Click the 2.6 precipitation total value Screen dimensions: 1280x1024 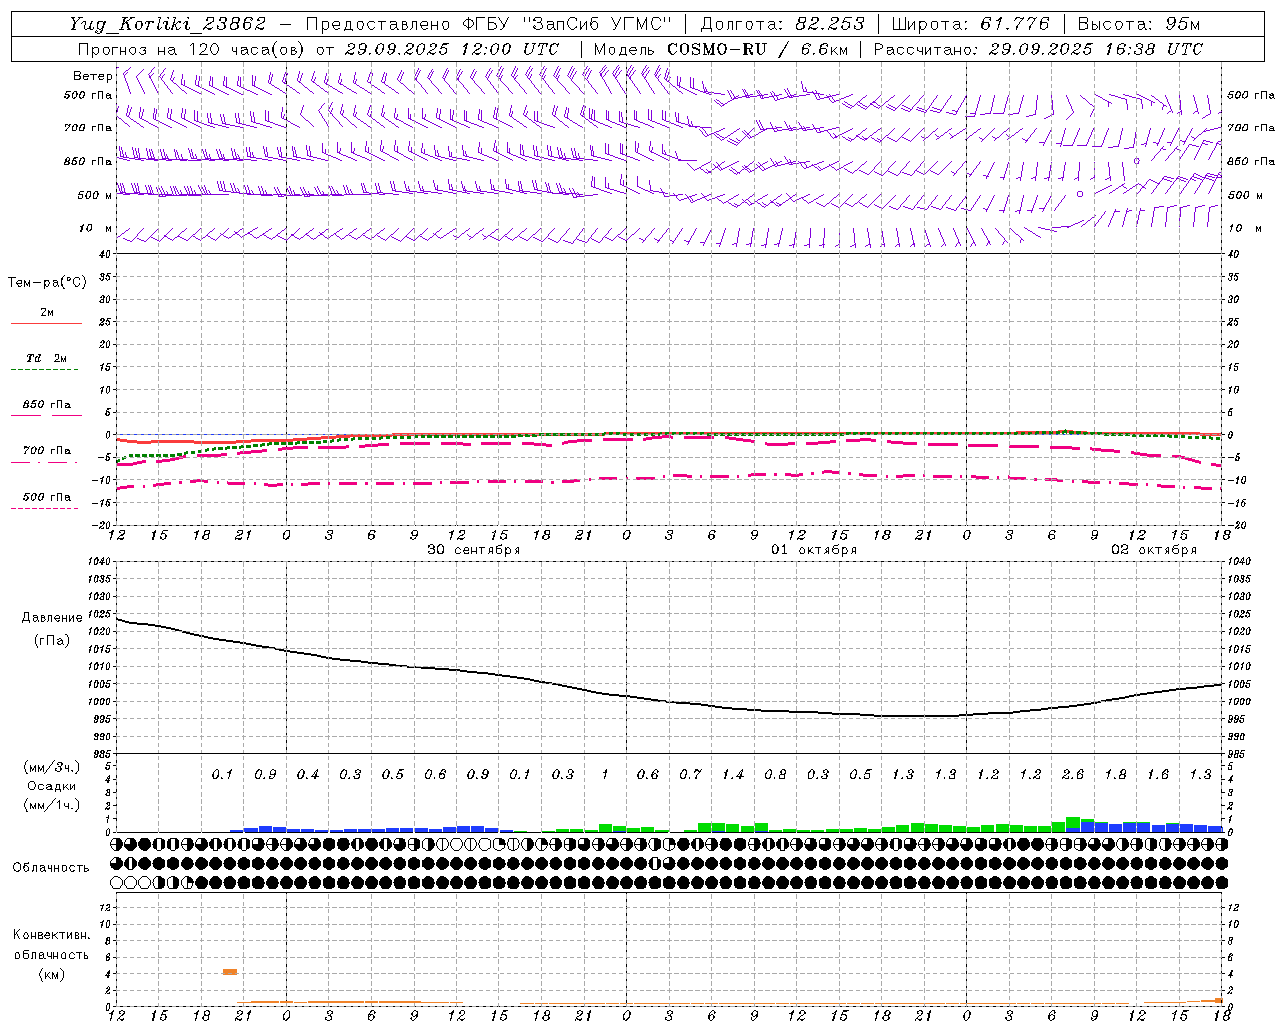1073,775
